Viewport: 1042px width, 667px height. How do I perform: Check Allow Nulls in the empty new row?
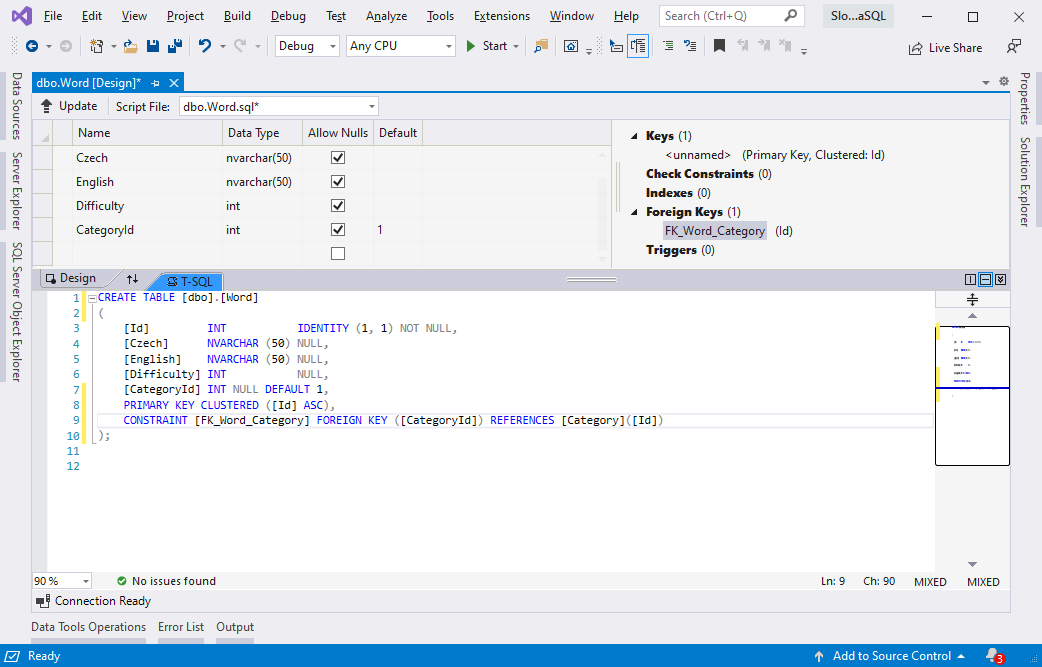[x=338, y=253]
